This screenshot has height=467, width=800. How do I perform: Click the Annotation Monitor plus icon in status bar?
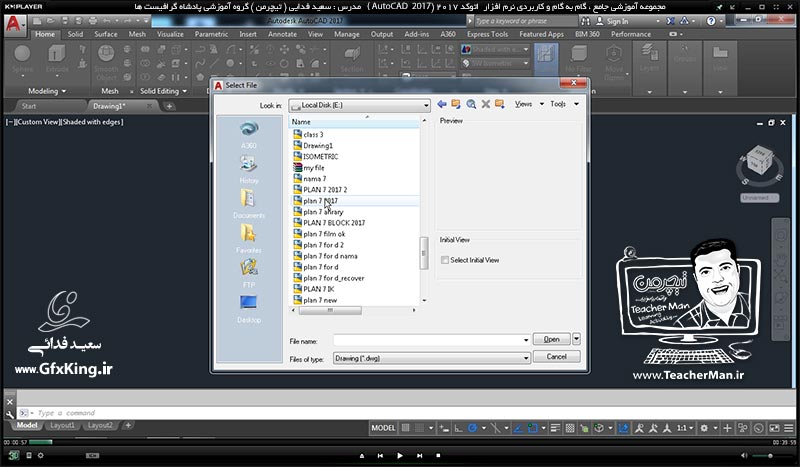coord(728,428)
